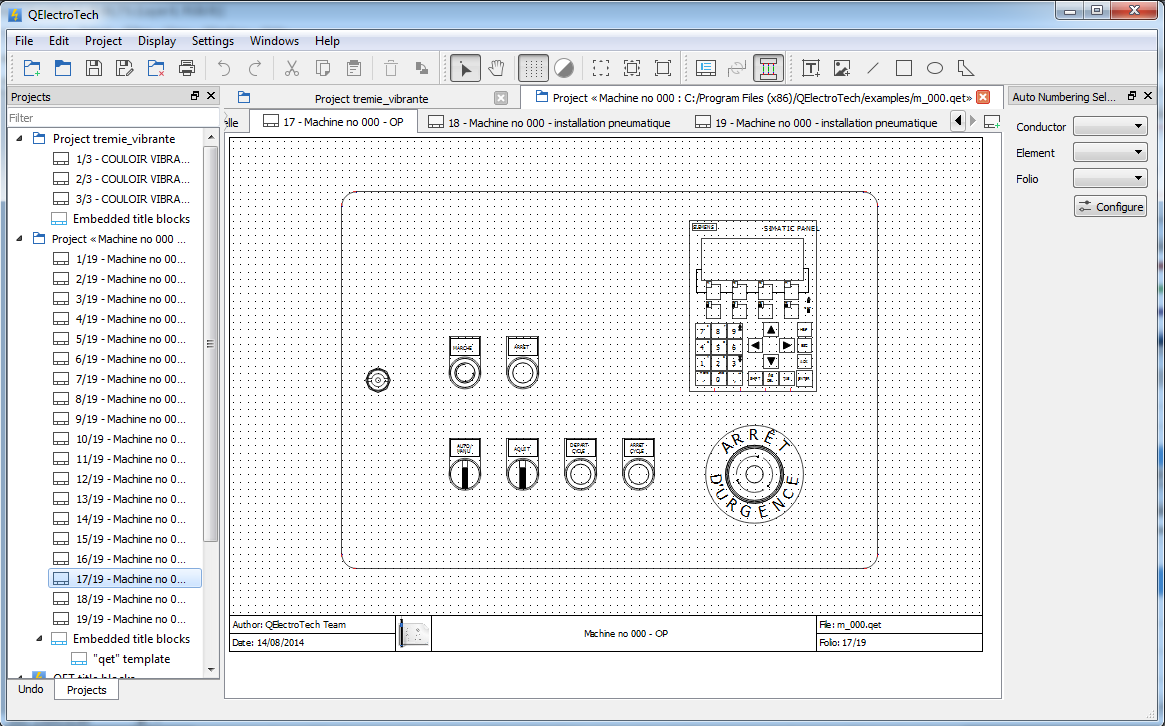Click the Copy icon
The width and height of the screenshot is (1165, 726).
(x=323, y=68)
